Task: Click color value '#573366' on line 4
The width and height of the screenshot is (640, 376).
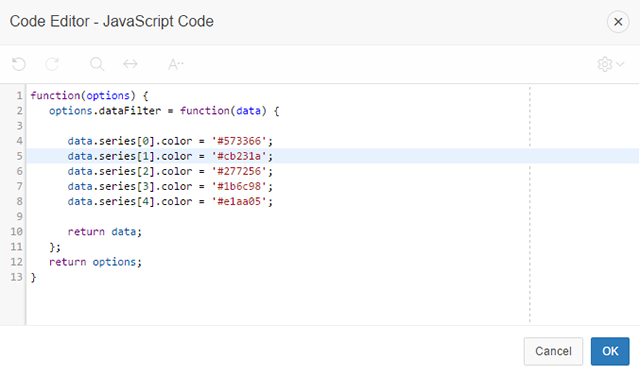Action: (239, 141)
